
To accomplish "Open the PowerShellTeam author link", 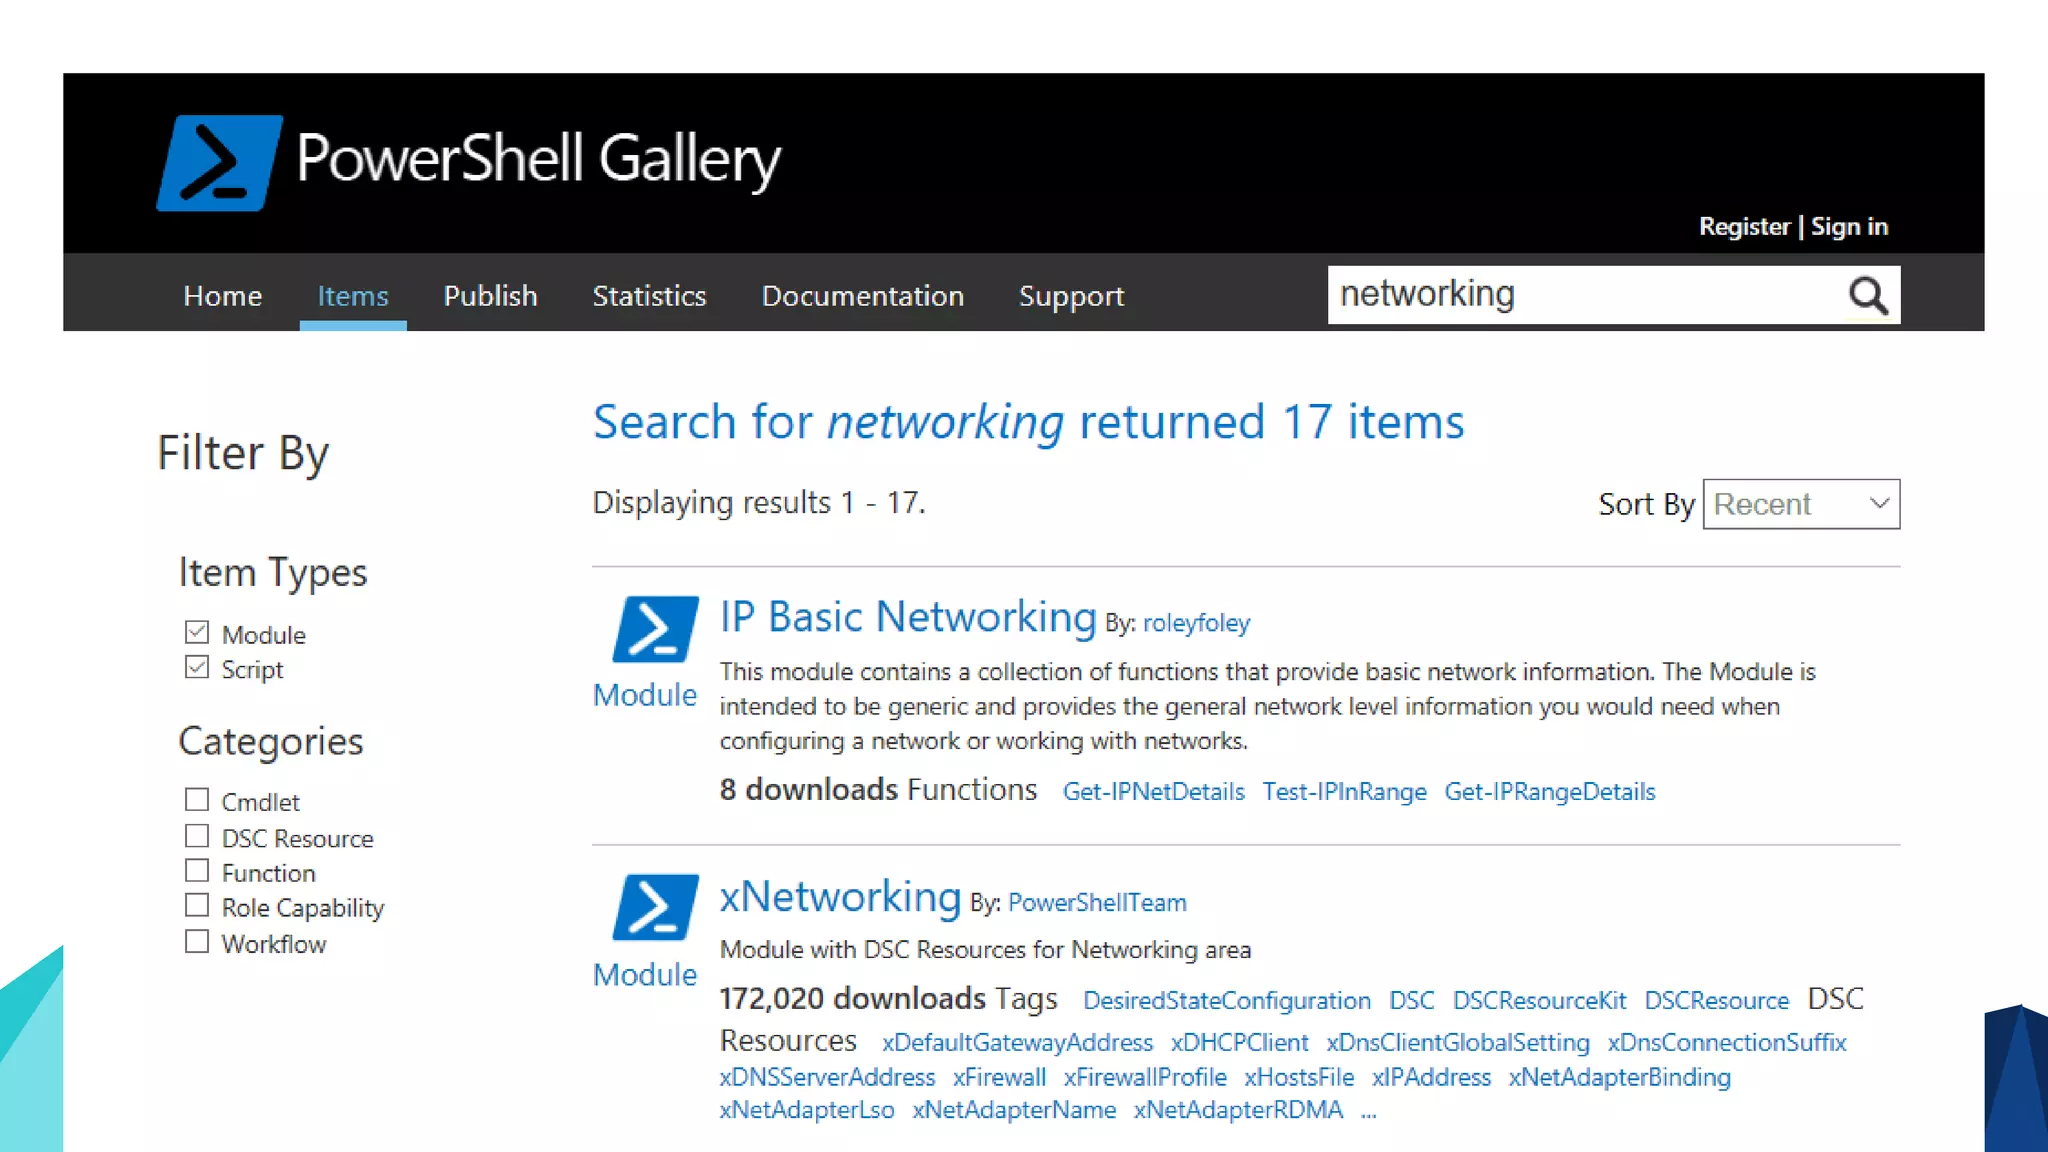I will click(1097, 902).
